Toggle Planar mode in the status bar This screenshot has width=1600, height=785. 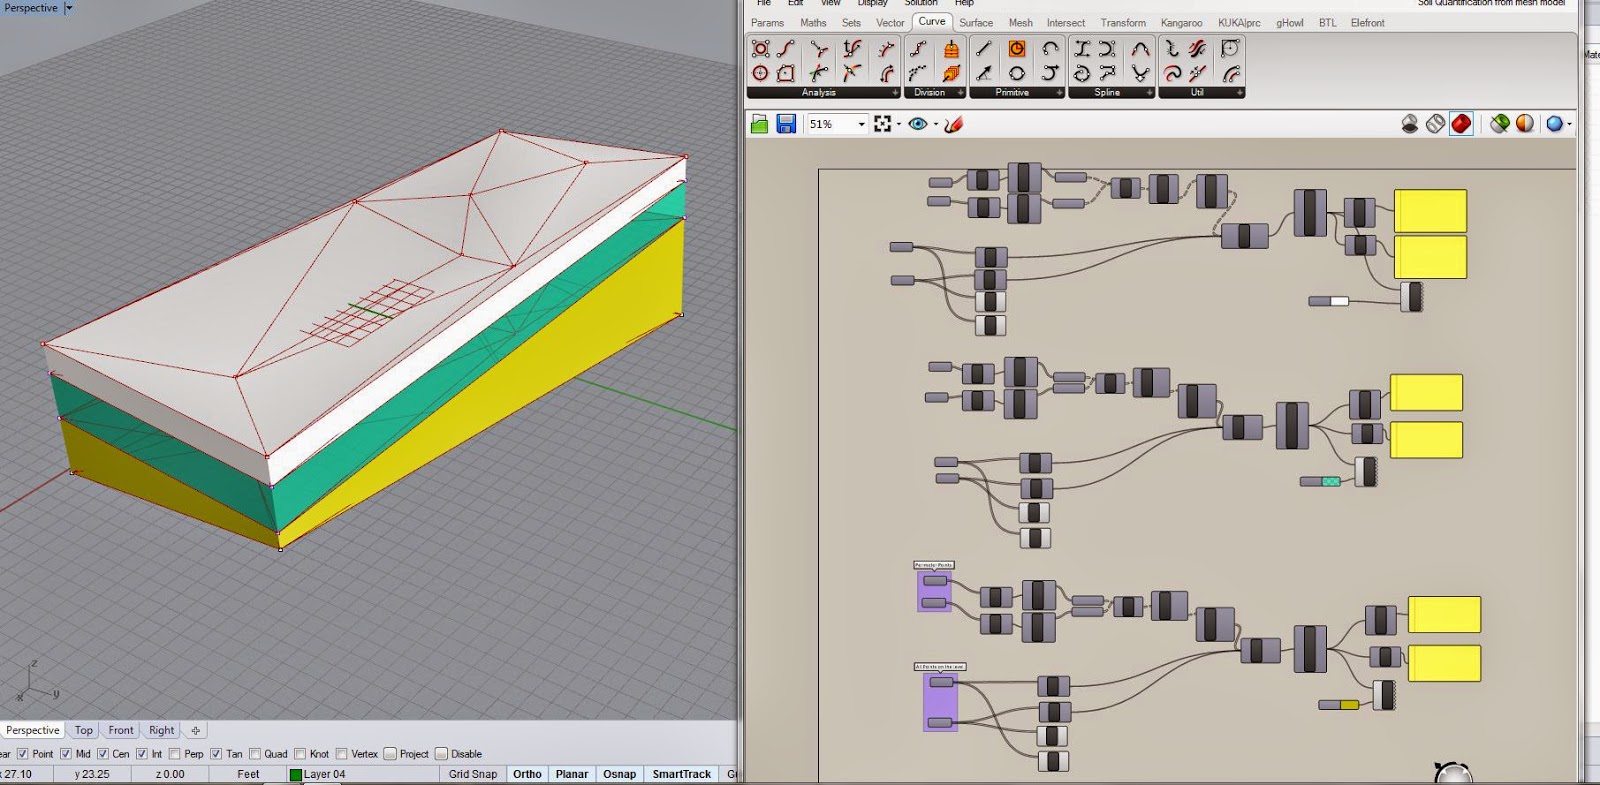(x=572, y=774)
